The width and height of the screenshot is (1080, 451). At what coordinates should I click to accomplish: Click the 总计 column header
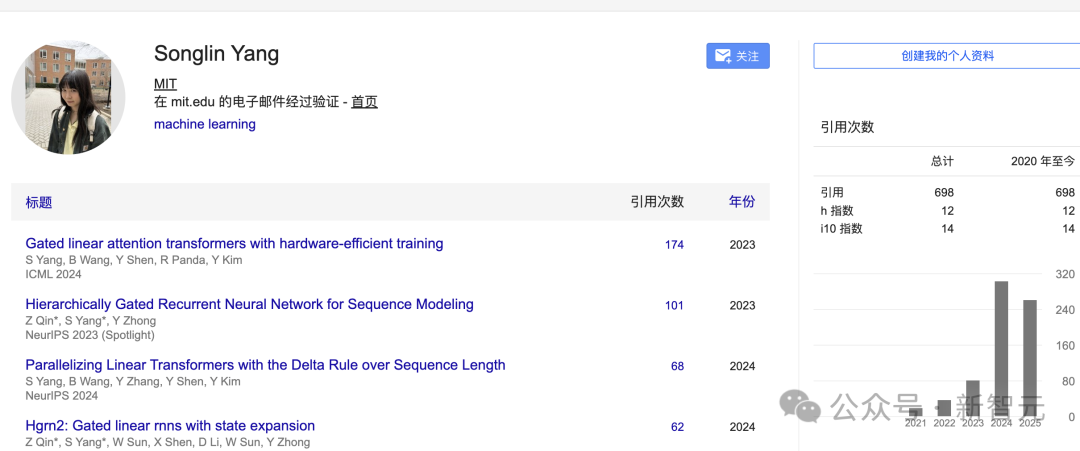(x=942, y=161)
